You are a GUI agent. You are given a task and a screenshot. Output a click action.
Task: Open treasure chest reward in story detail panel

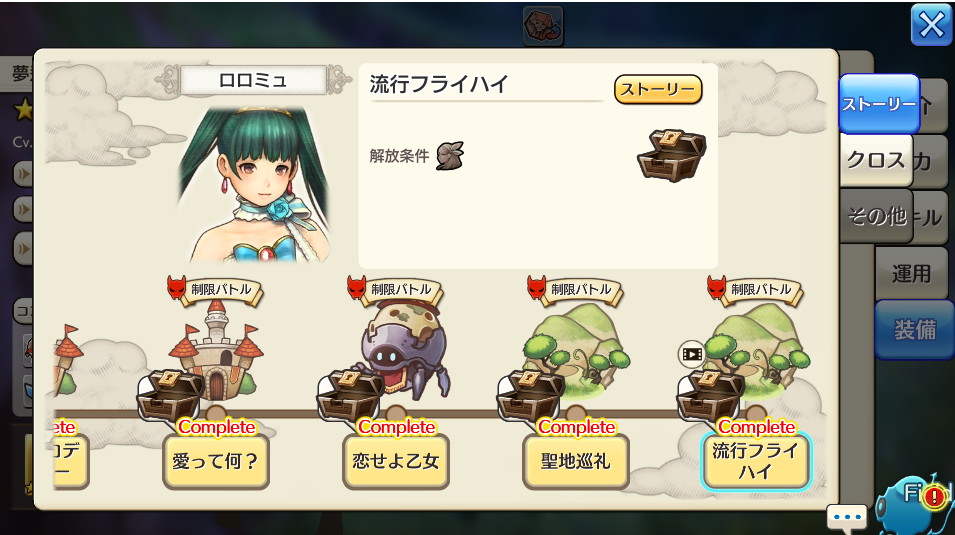tap(671, 155)
